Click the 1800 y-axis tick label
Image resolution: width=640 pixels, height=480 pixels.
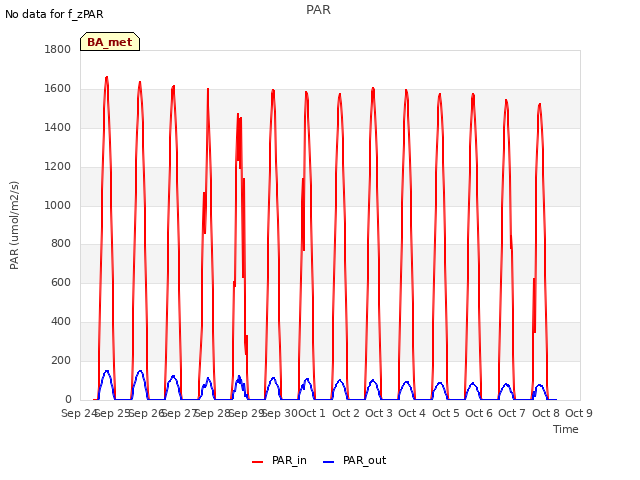(x=58, y=49)
